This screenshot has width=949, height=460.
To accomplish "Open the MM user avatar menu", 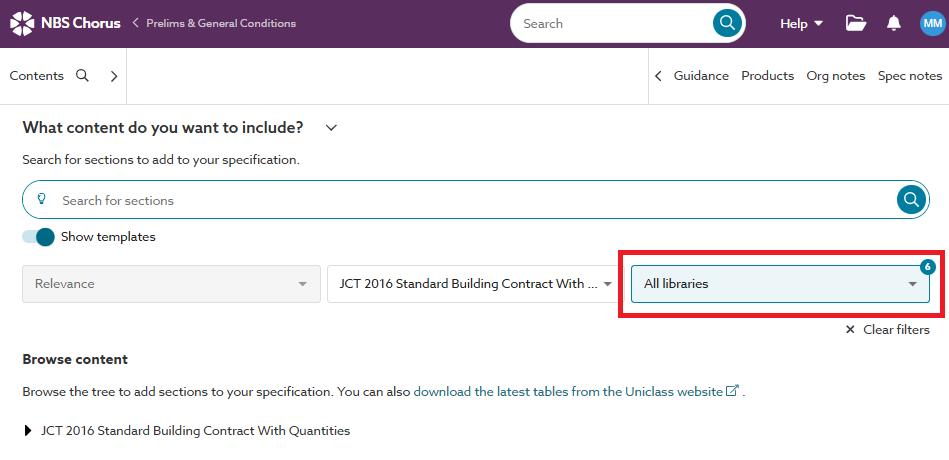I will [x=932, y=23].
